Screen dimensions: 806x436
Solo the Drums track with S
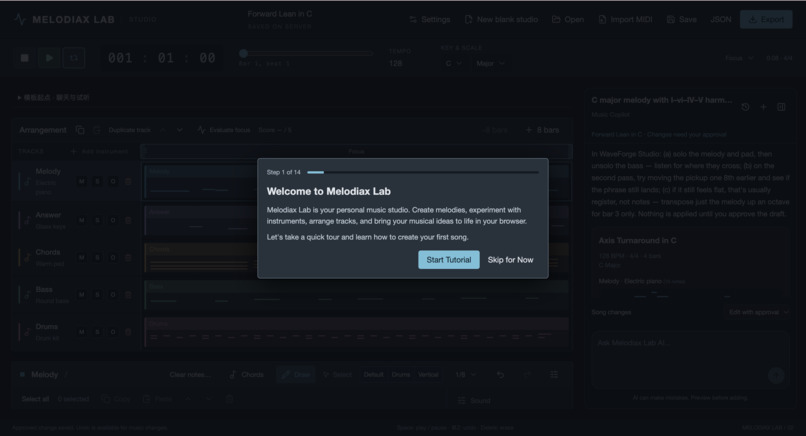97,332
